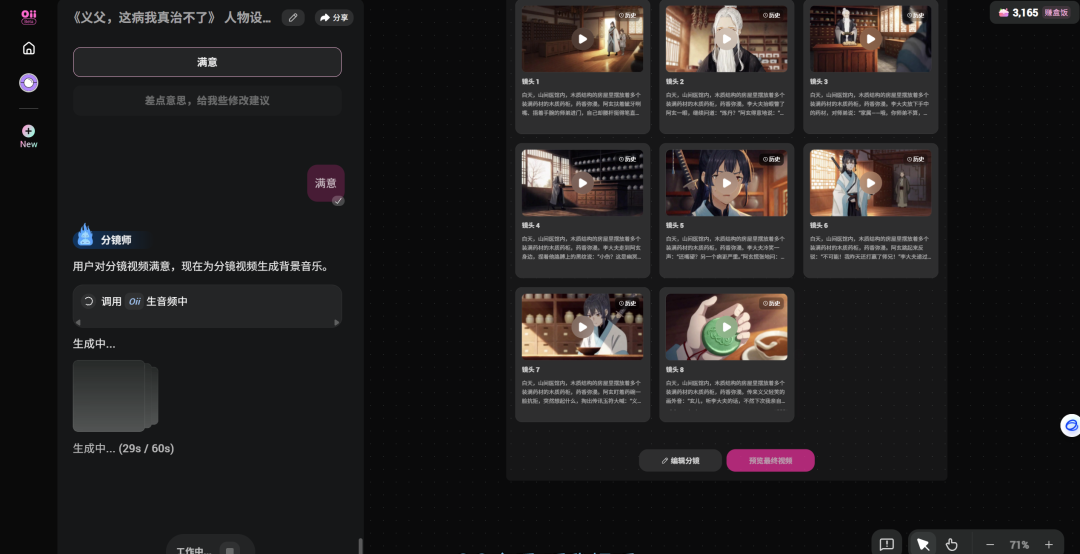This screenshot has width=1080, height=554.
Task: Click the 分镜师 flame avatar icon
Action: click(x=85, y=236)
